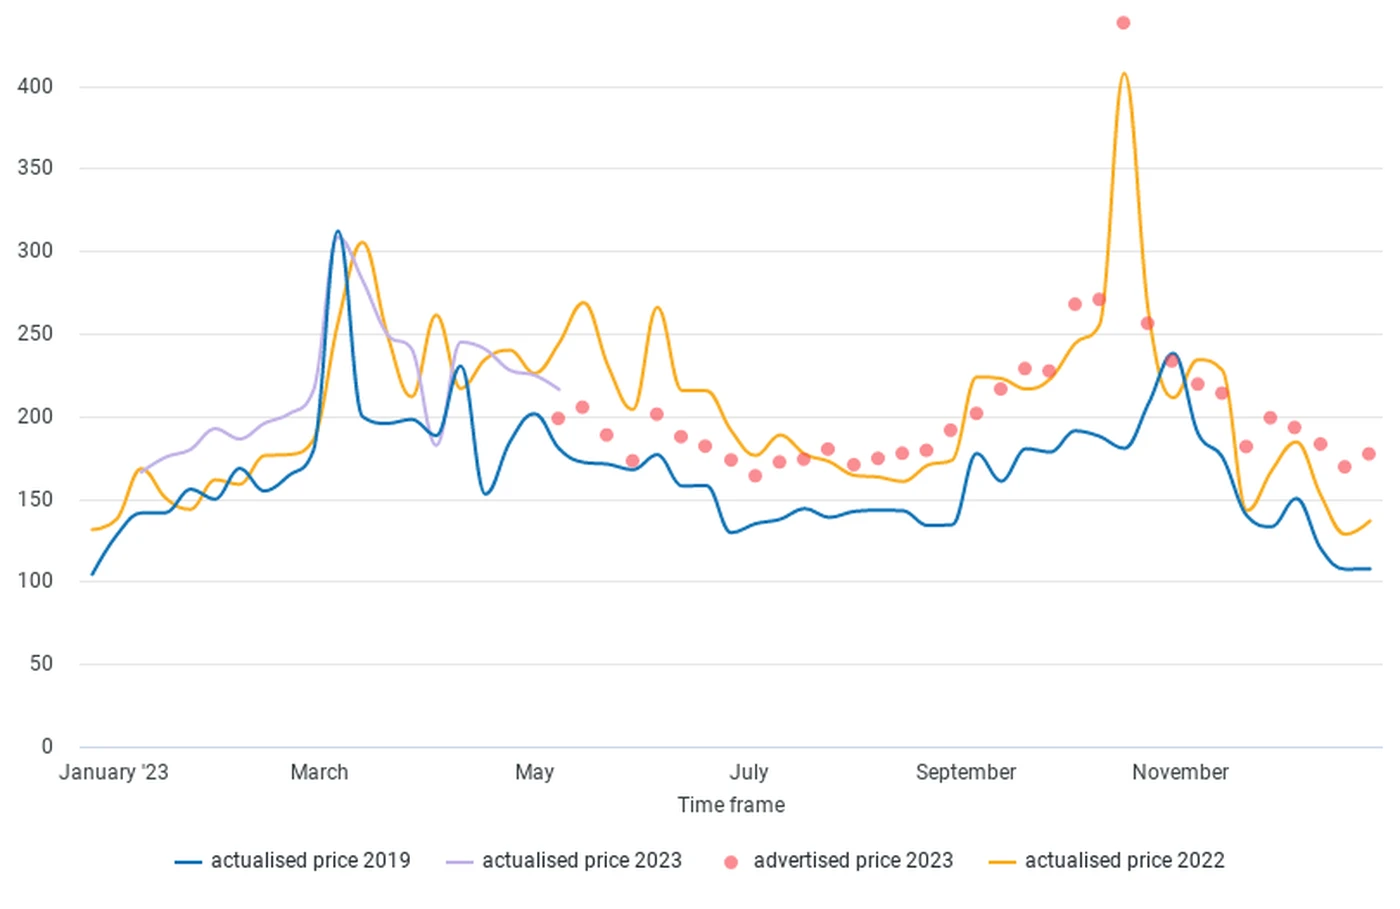Click the "September" x-axis label

pos(965,773)
